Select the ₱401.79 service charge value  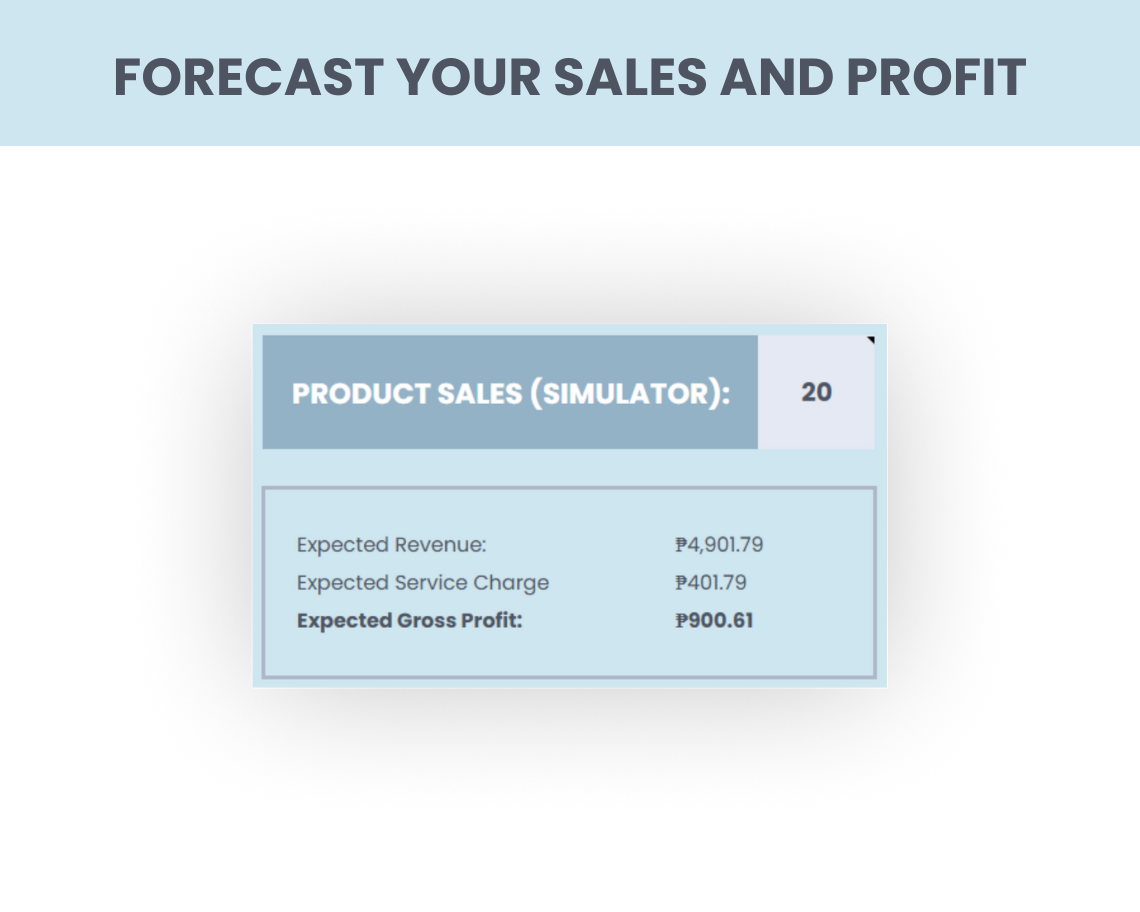pyautogui.click(x=711, y=583)
